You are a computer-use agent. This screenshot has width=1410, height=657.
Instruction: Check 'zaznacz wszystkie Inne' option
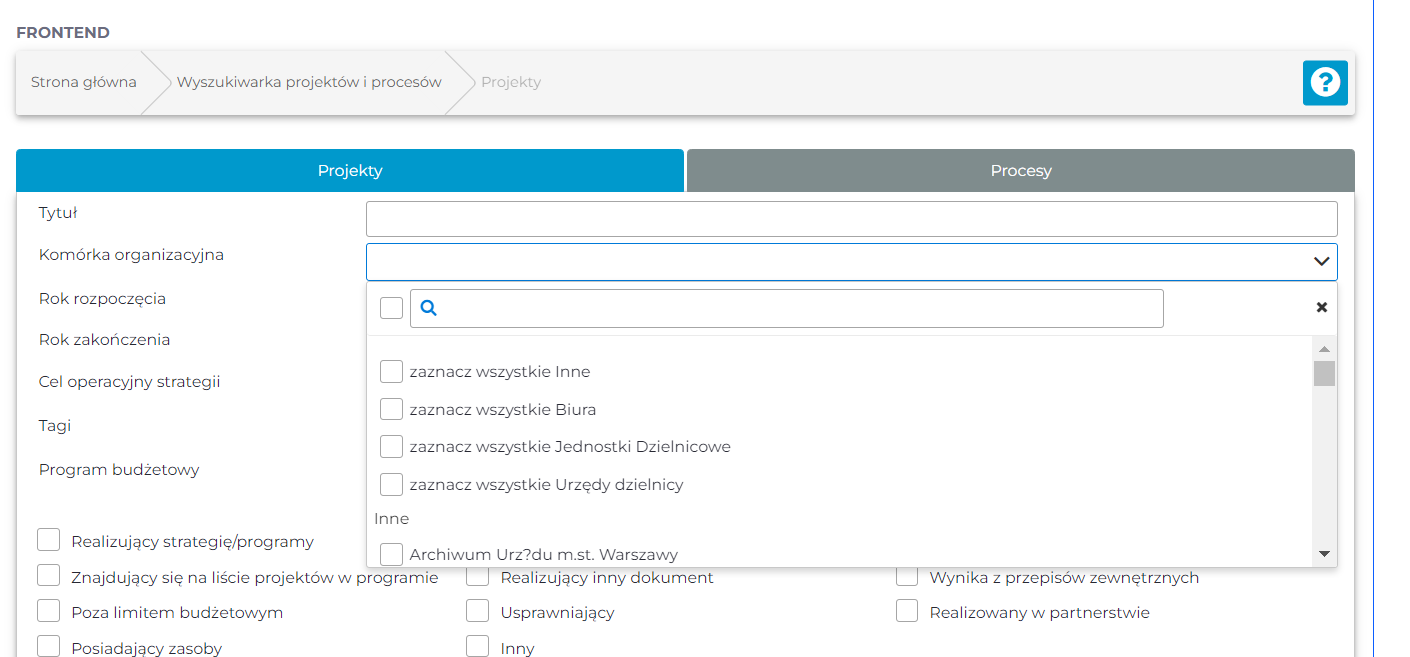tap(391, 372)
